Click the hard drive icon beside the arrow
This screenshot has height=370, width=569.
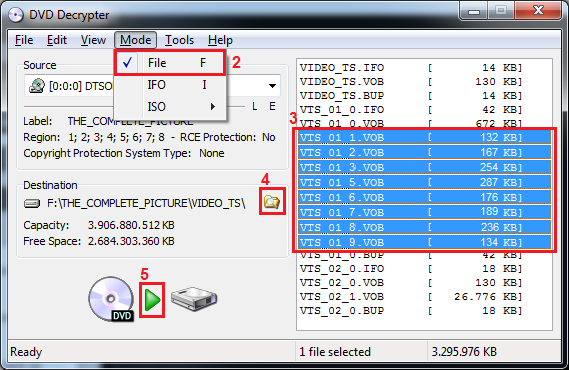(x=194, y=299)
